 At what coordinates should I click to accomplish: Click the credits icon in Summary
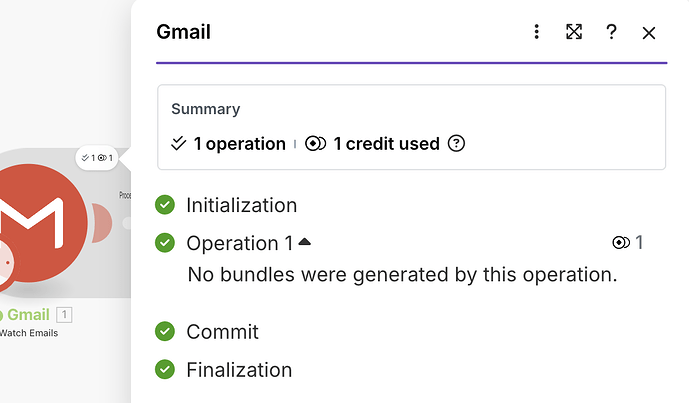point(316,143)
